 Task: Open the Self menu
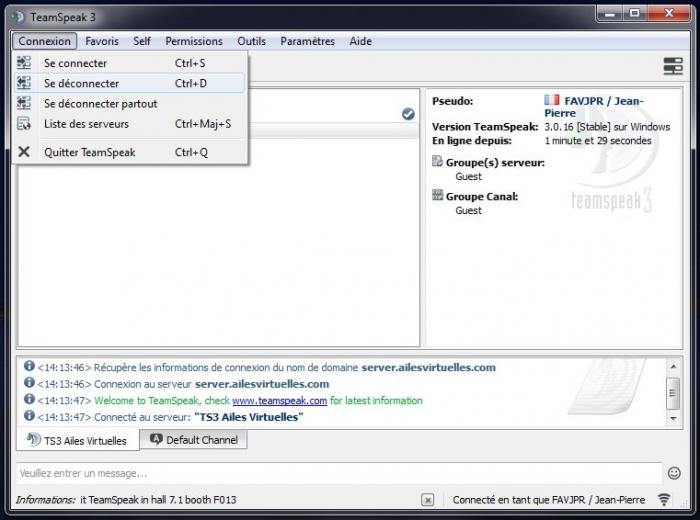(142, 41)
